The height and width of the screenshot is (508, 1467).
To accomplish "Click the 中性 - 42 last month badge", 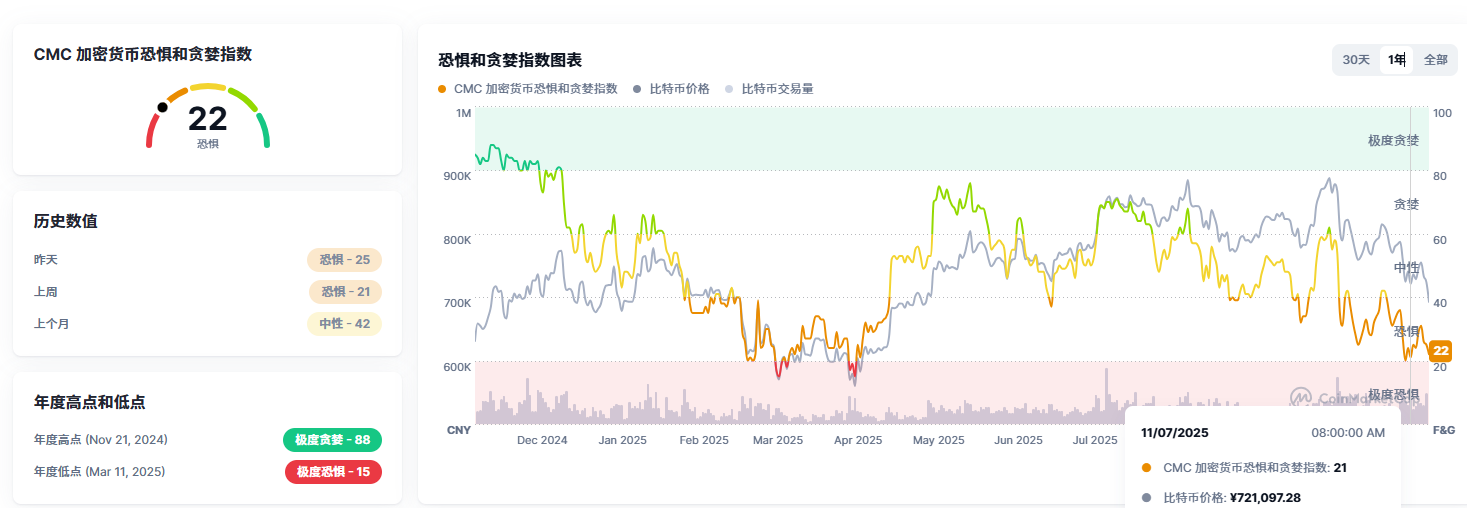I will (x=344, y=324).
